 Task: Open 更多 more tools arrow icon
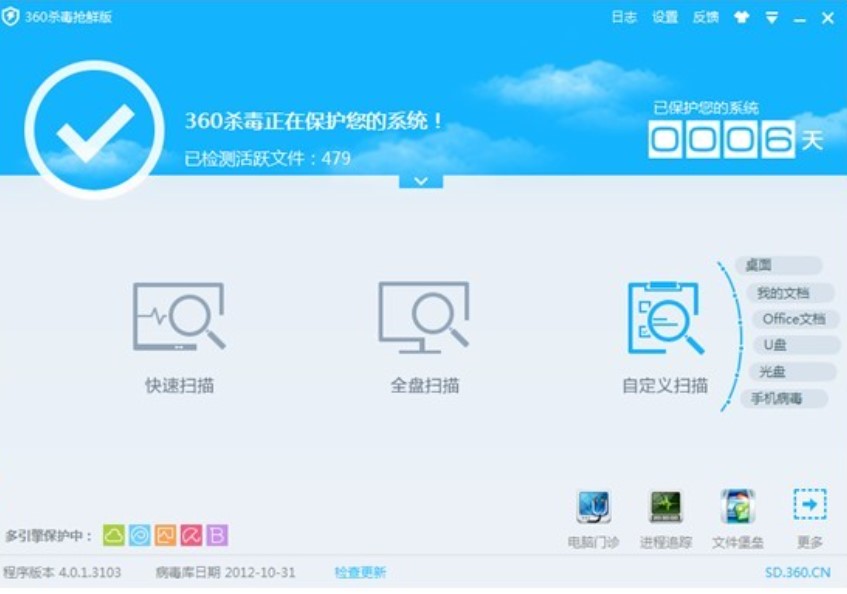point(810,504)
